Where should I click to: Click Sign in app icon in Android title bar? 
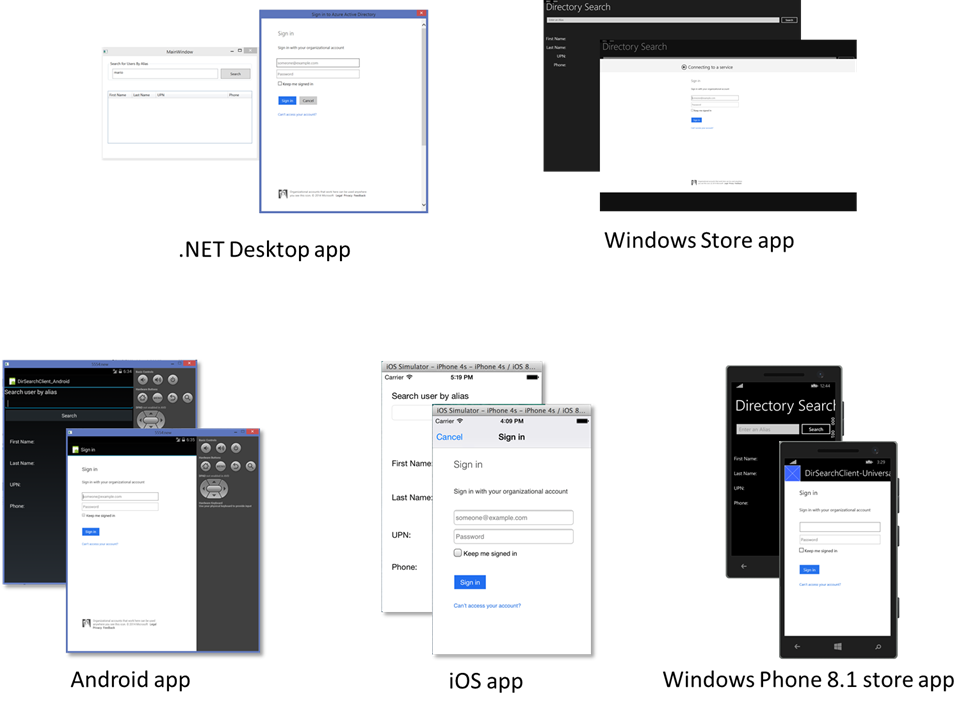[75, 450]
